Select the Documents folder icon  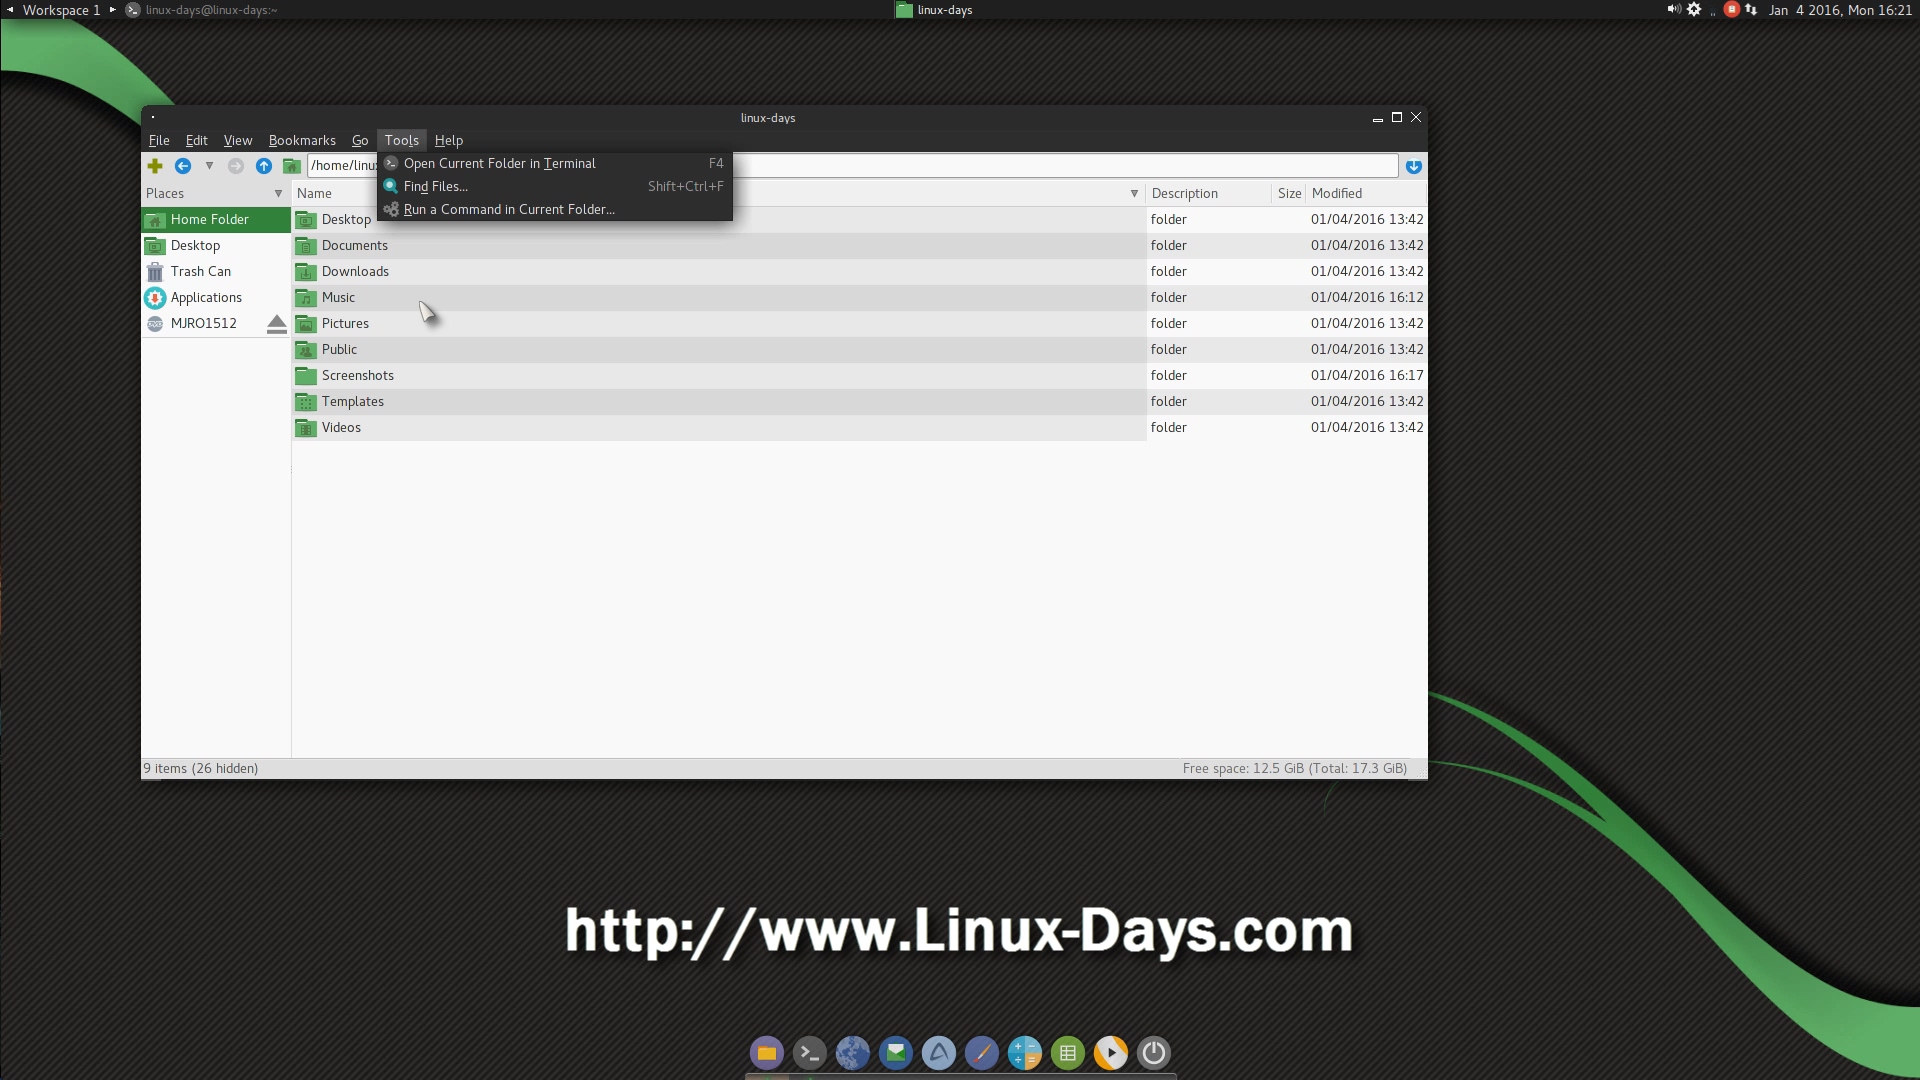306,245
